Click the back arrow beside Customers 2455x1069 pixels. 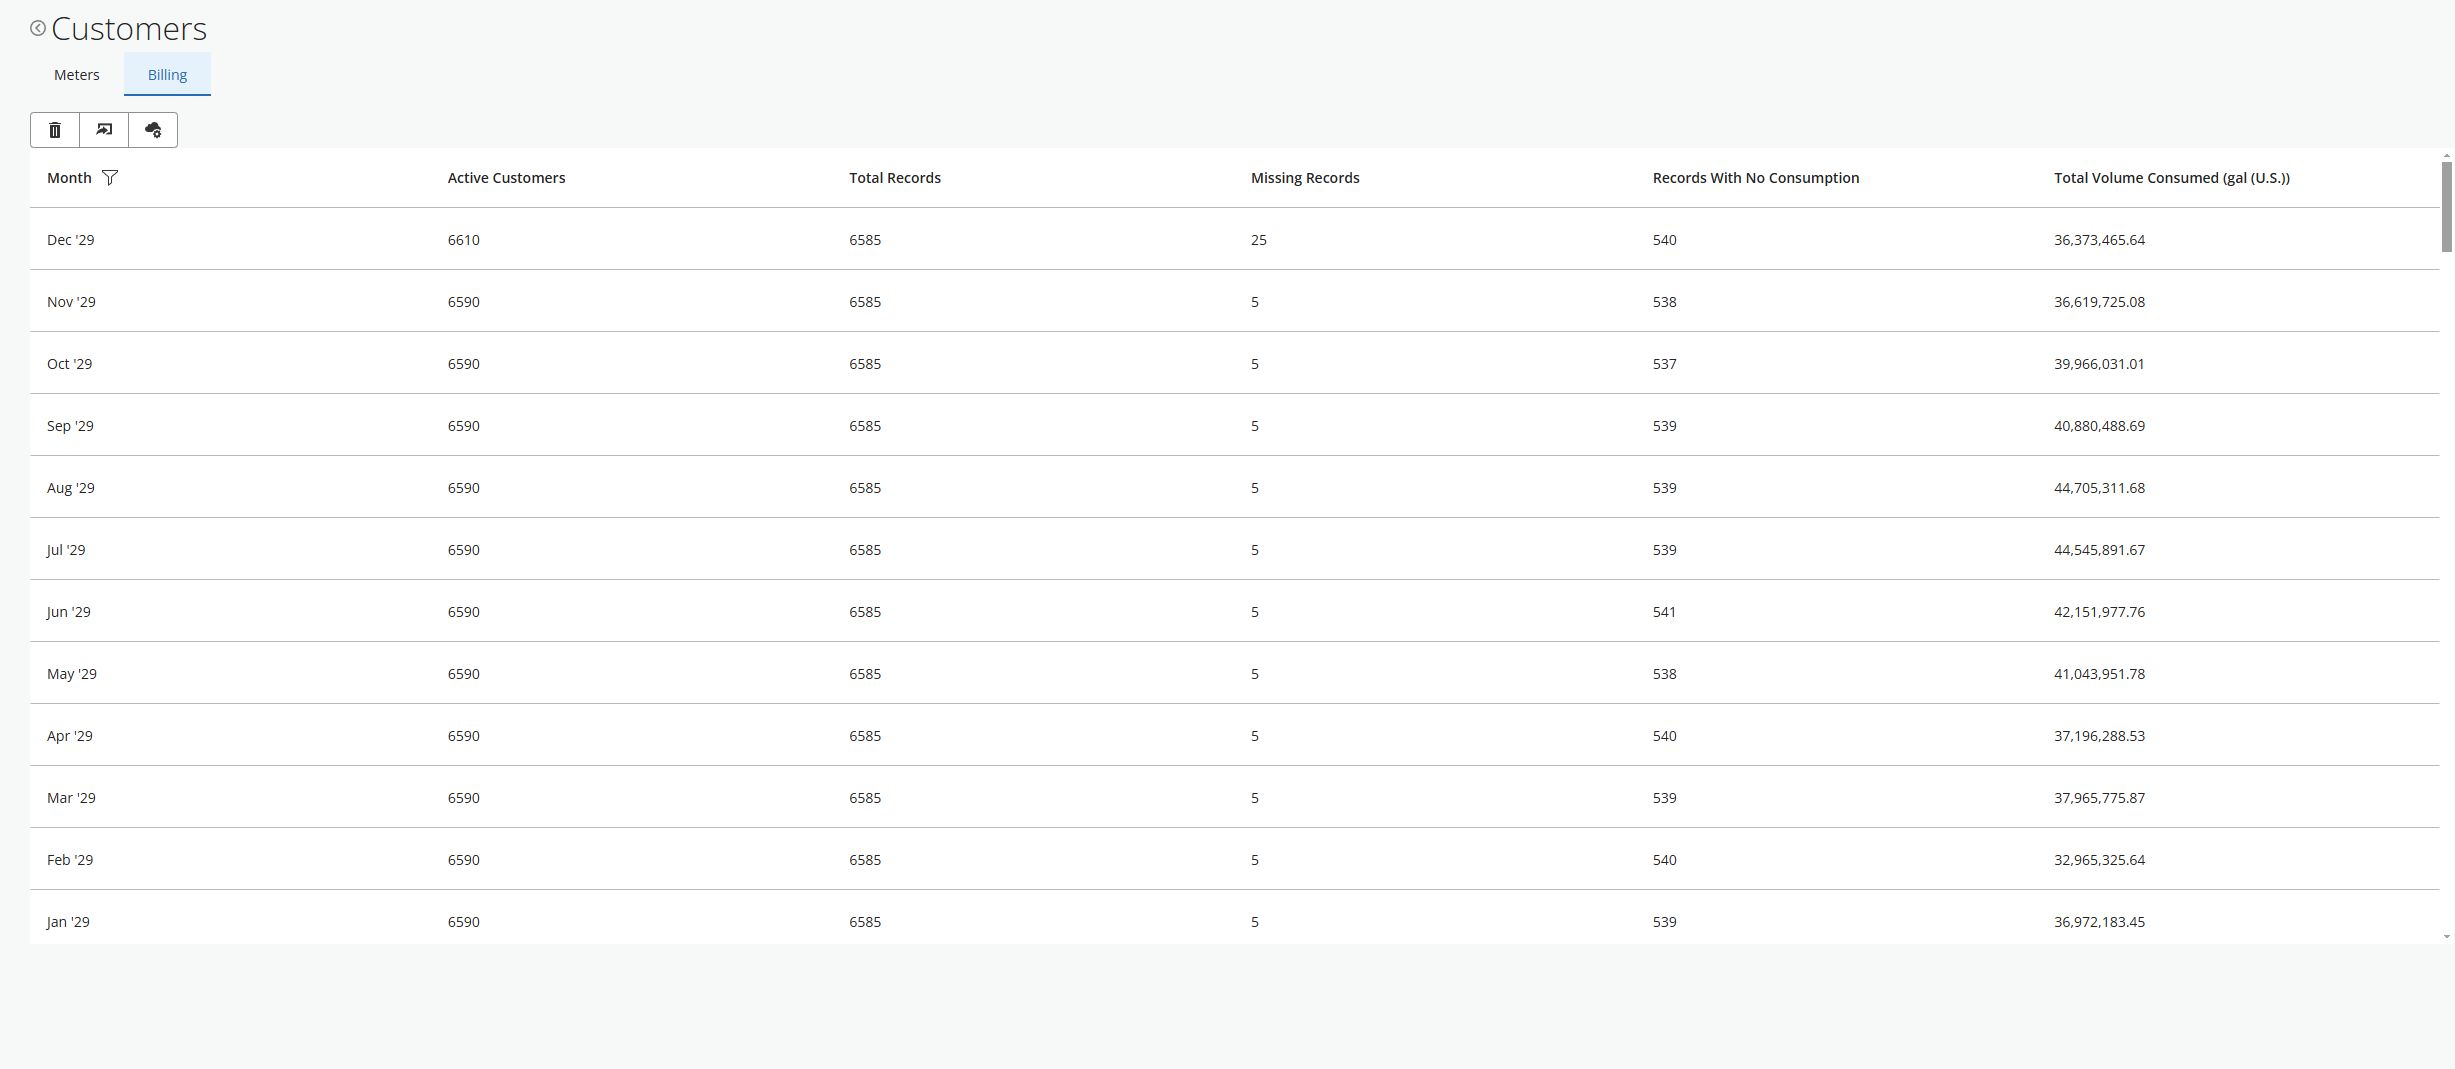click(x=38, y=28)
